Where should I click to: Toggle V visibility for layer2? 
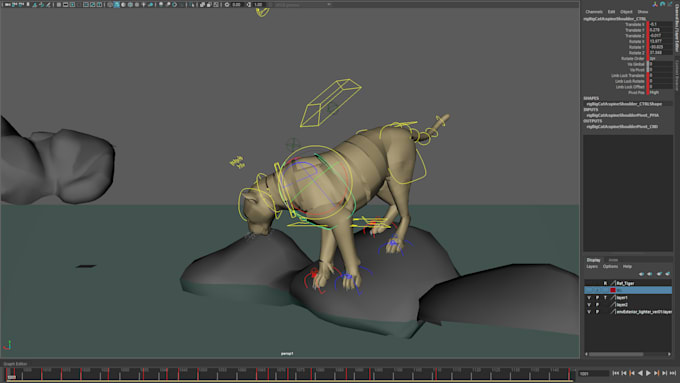pos(588,304)
